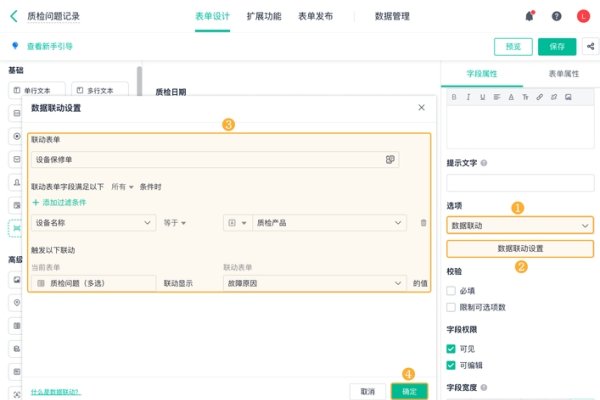Open the help question mark icon
The image size is (600, 400).
tap(556, 16)
